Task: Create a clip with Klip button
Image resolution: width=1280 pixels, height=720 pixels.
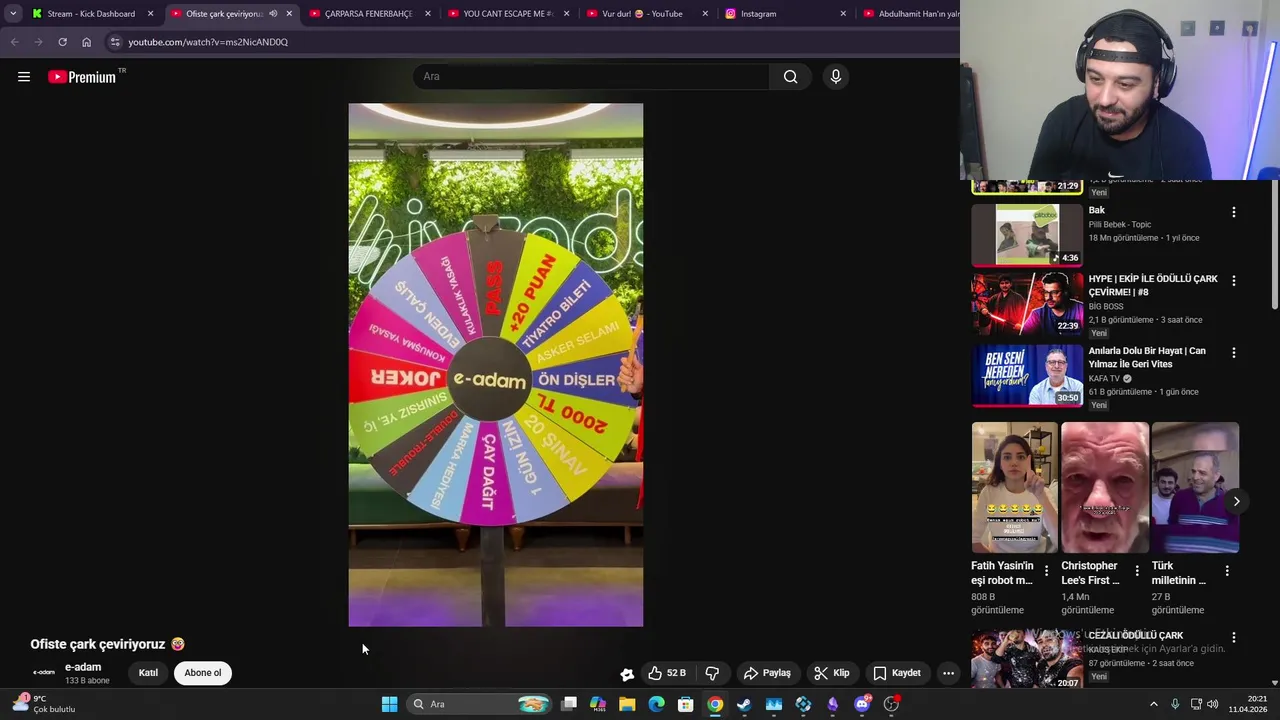Action: [832, 673]
